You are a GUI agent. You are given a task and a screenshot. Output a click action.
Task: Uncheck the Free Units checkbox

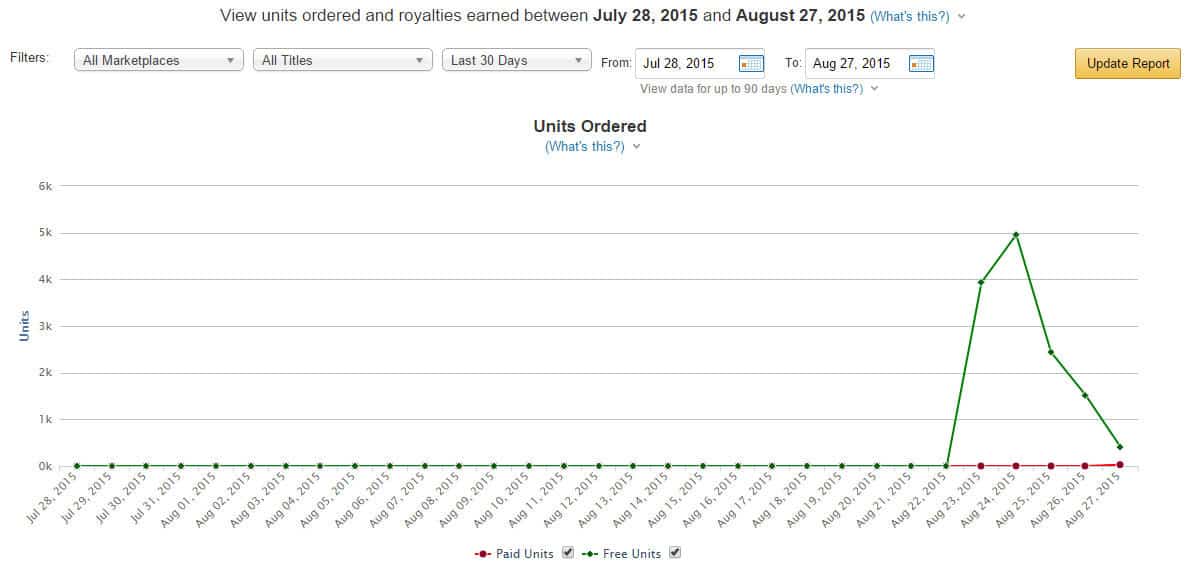click(676, 553)
